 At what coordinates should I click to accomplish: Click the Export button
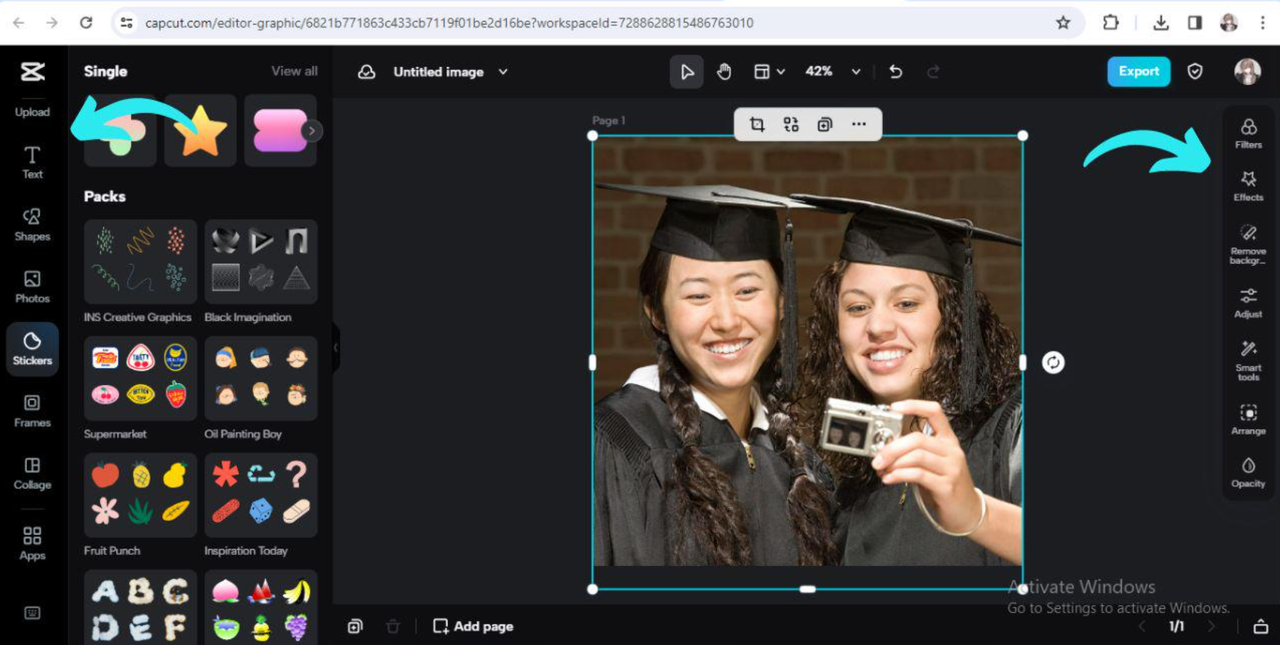click(1139, 71)
